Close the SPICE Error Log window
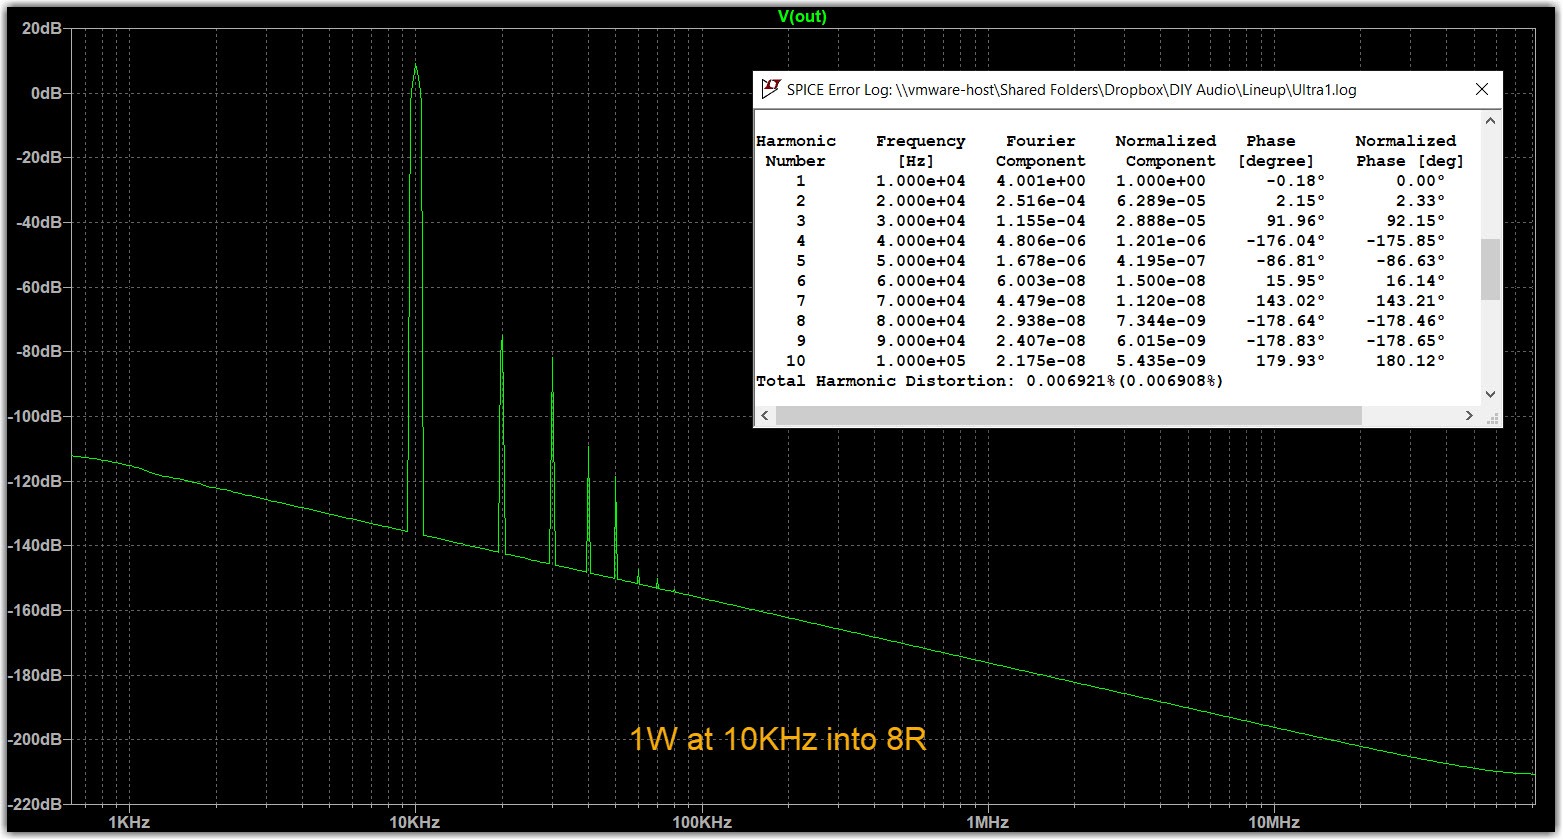Screen dimensions: 1563x840 coord(1482,89)
